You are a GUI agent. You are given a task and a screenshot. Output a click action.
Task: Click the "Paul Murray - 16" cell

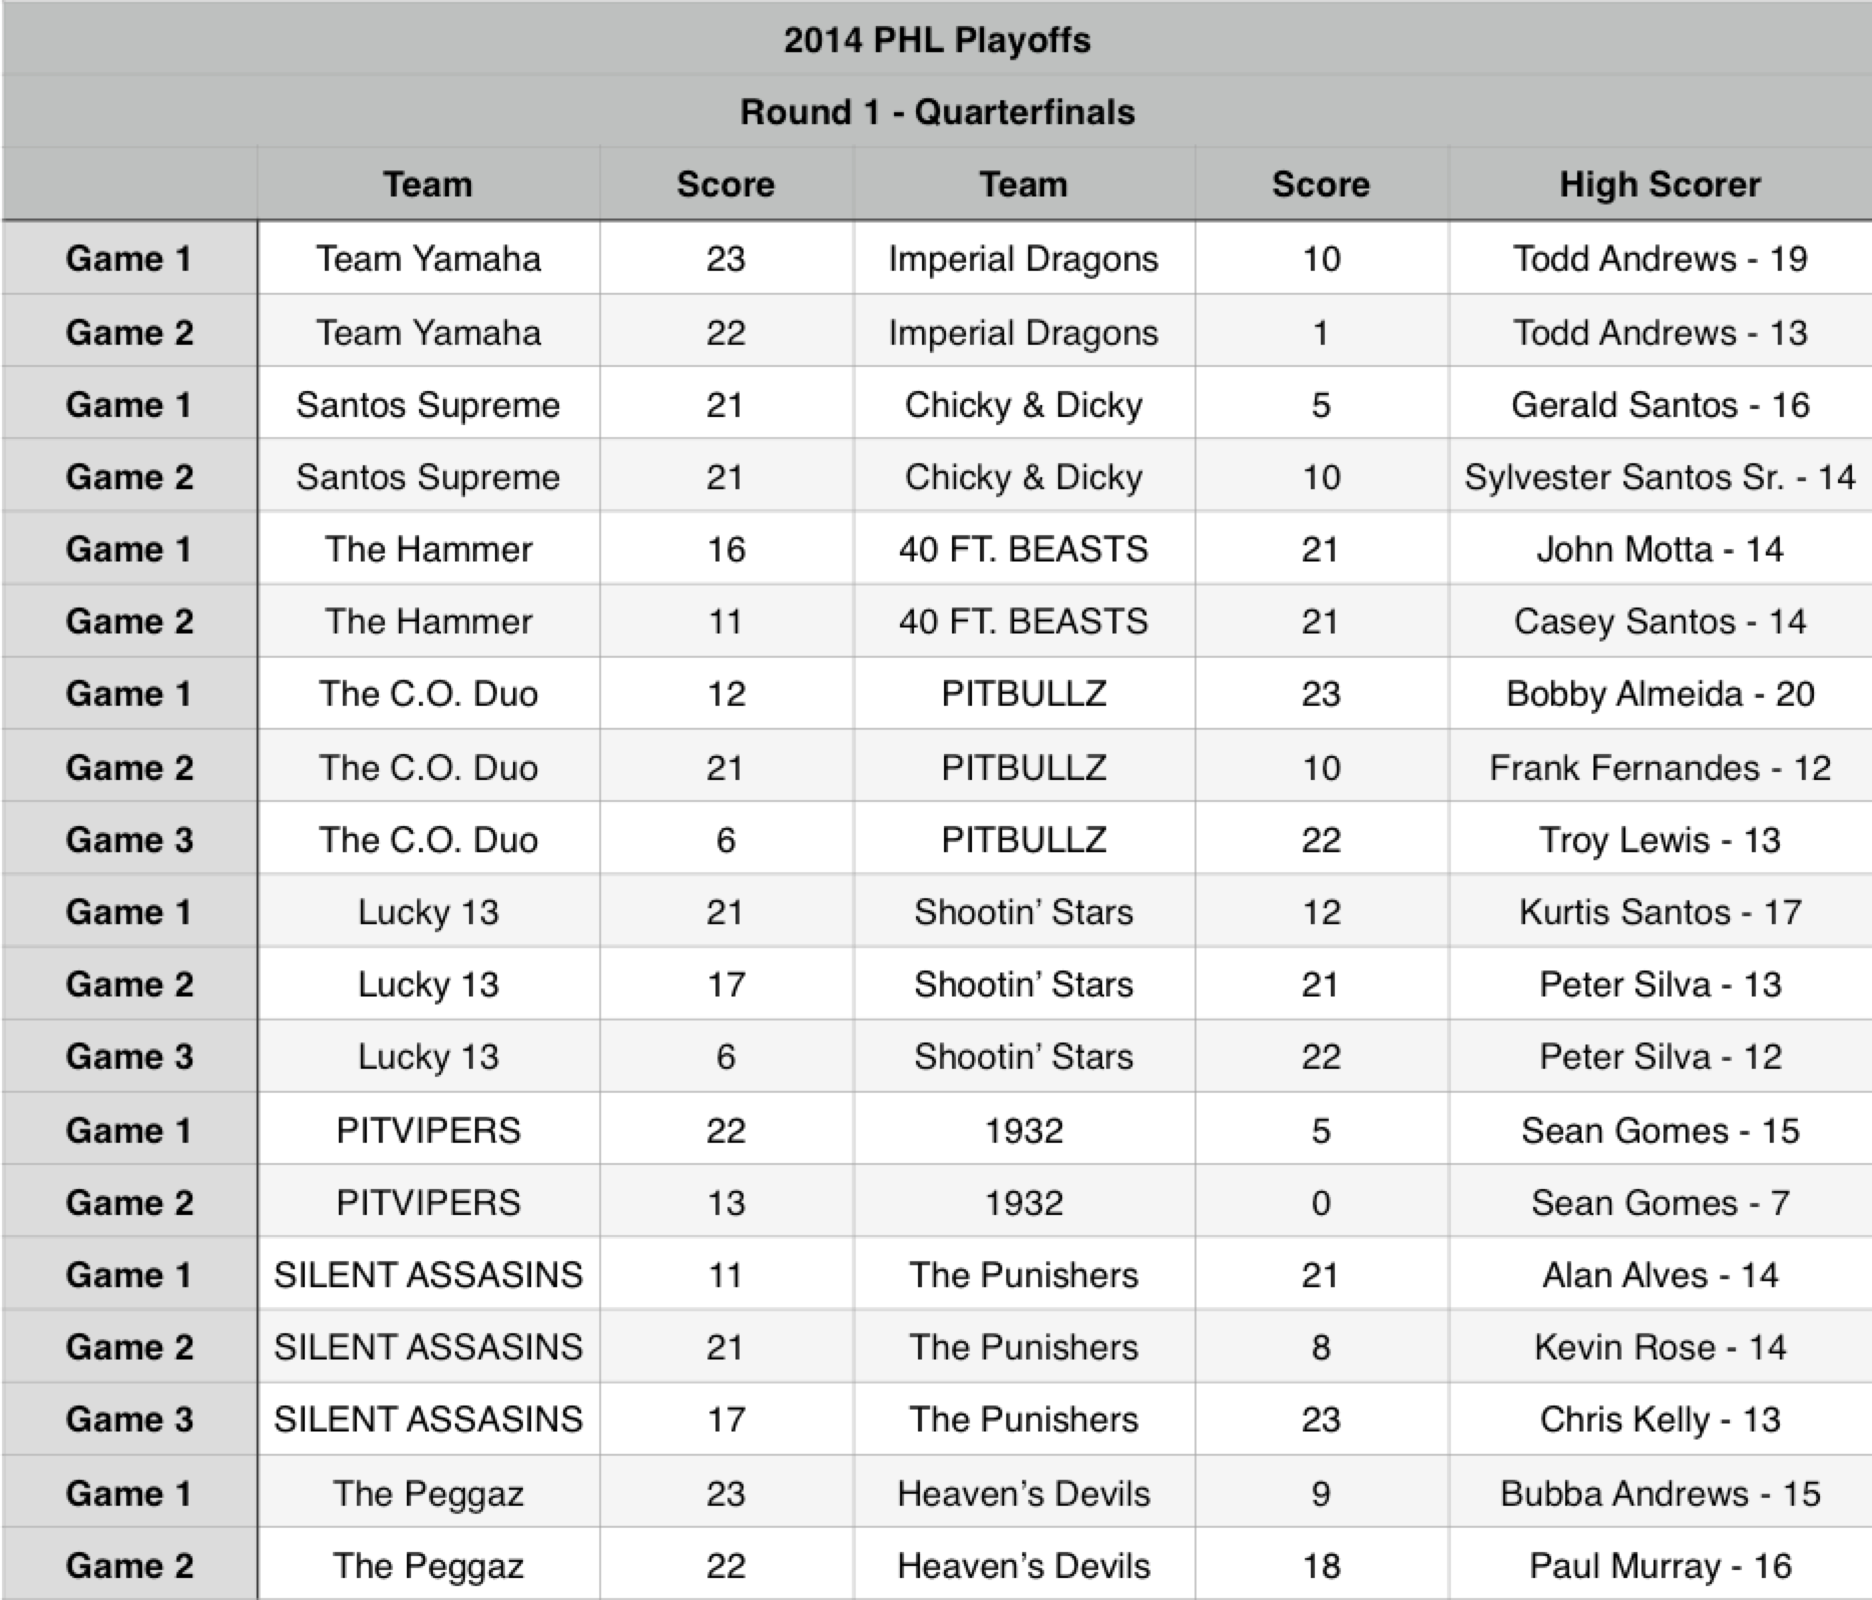[1659, 1566]
